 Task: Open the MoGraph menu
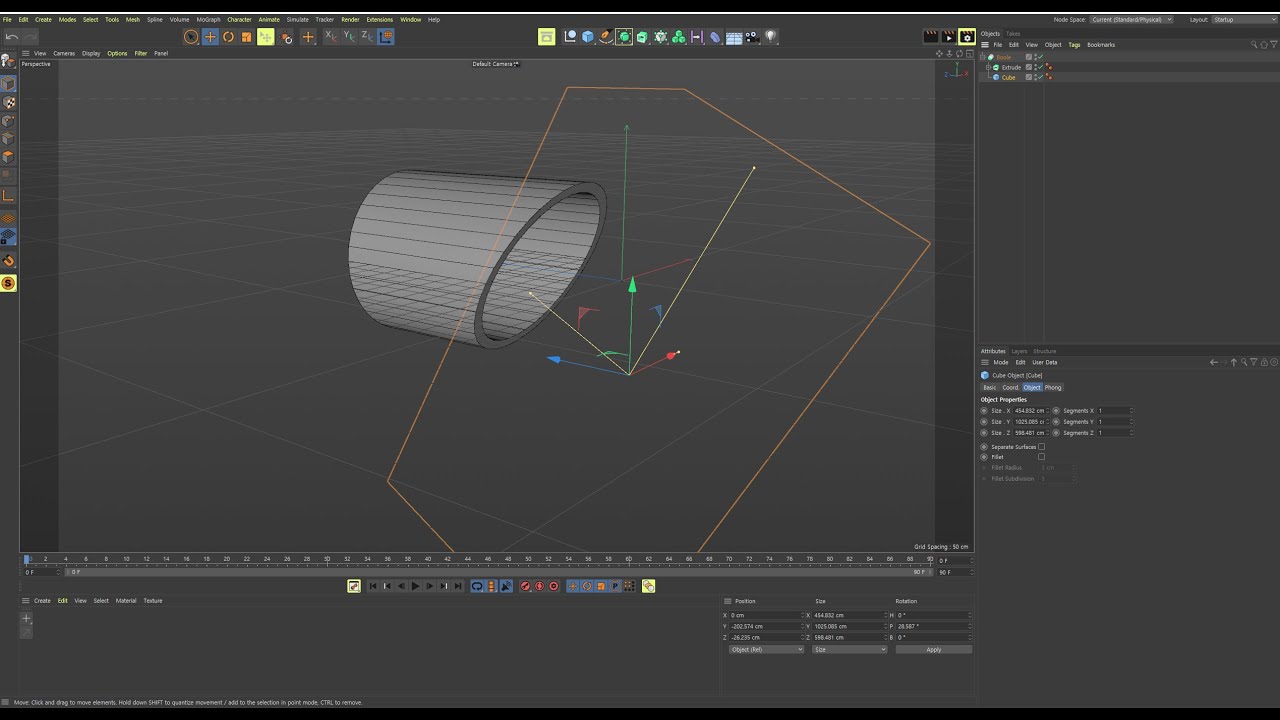coord(208,19)
